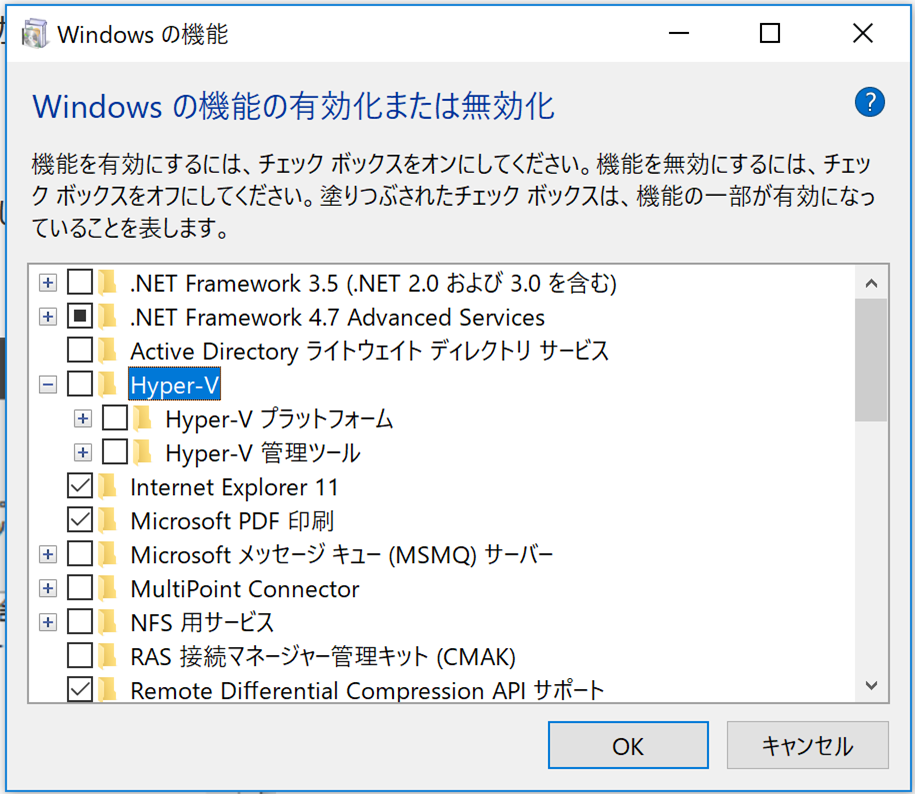The image size is (915, 794).
Task: Click the scroll down arrow of the list
Action: click(871, 685)
